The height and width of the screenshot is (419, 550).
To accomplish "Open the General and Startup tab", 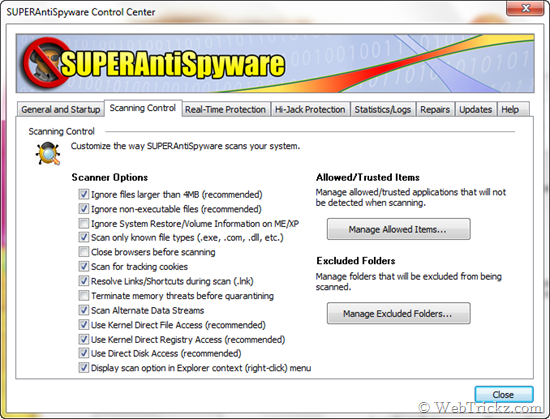I will pos(61,109).
